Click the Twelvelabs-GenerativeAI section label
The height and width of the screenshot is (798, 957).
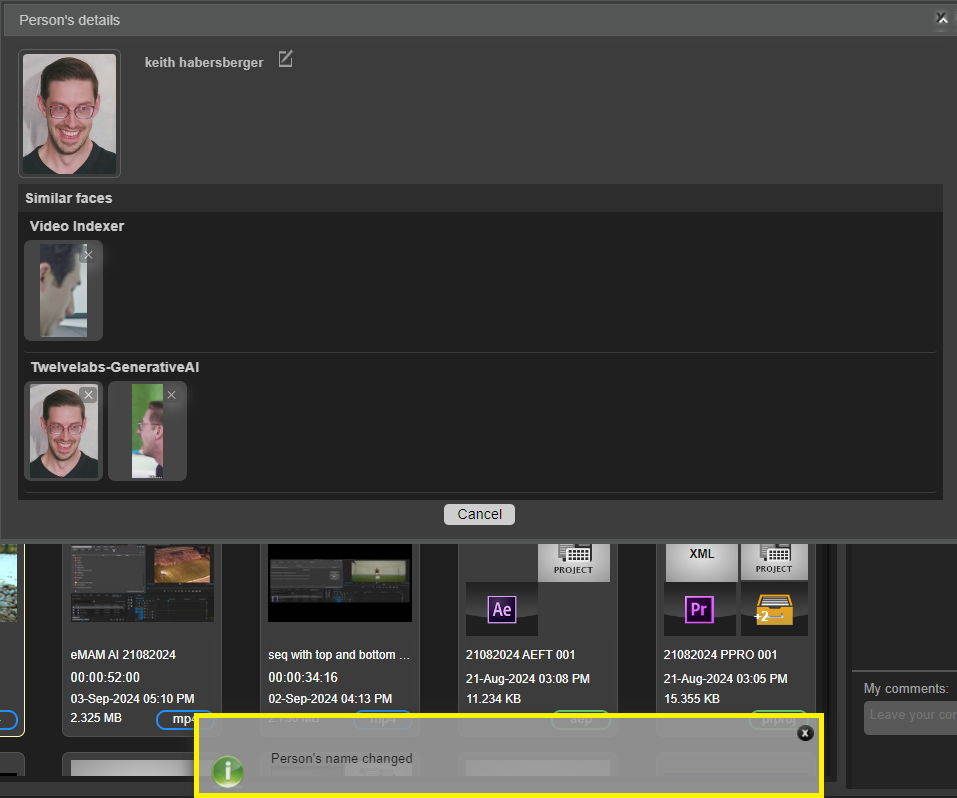point(115,367)
